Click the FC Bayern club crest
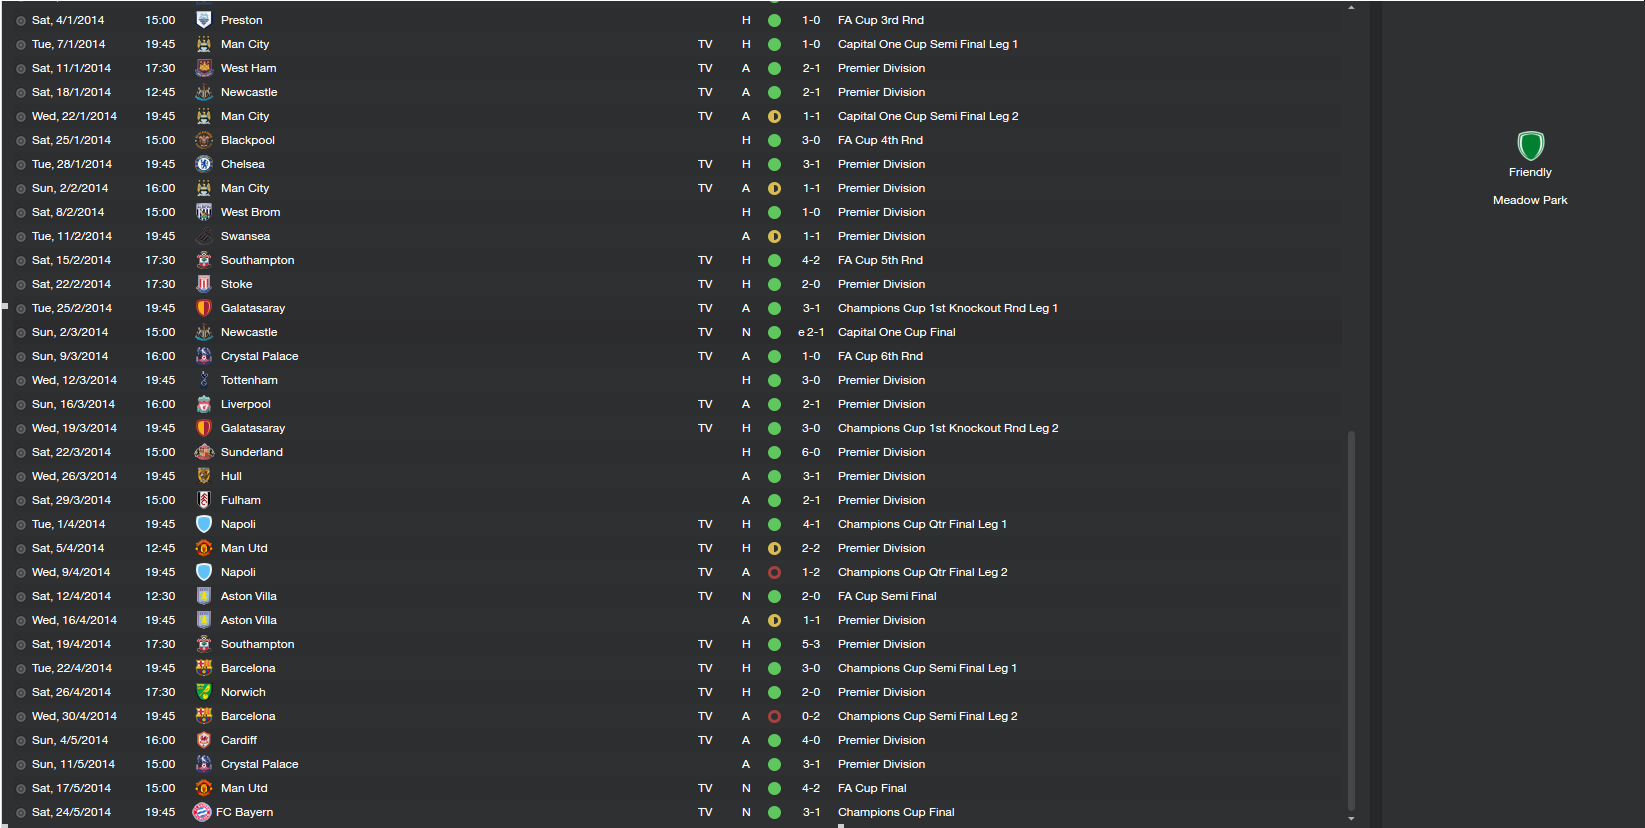1645x828 pixels. pyautogui.click(x=202, y=812)
